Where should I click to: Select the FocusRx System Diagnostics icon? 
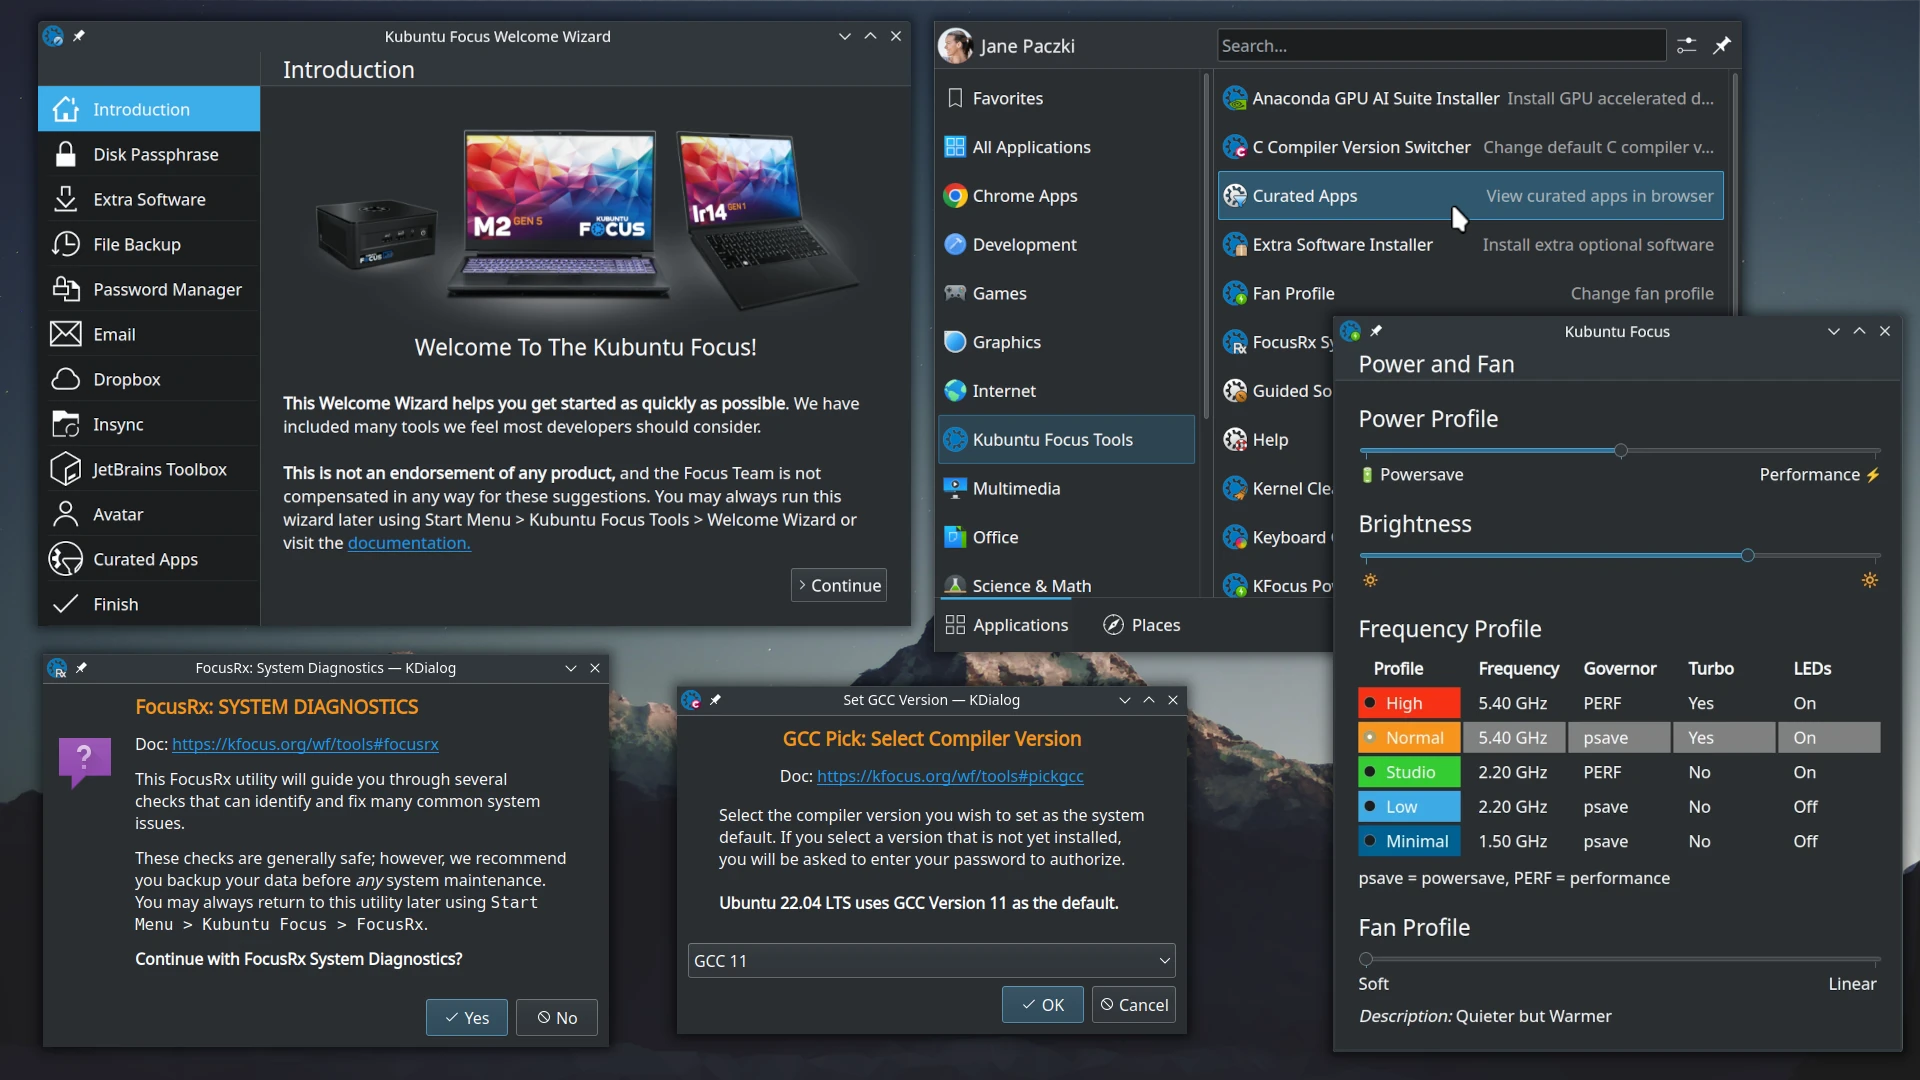click(x=1234, y=342)
